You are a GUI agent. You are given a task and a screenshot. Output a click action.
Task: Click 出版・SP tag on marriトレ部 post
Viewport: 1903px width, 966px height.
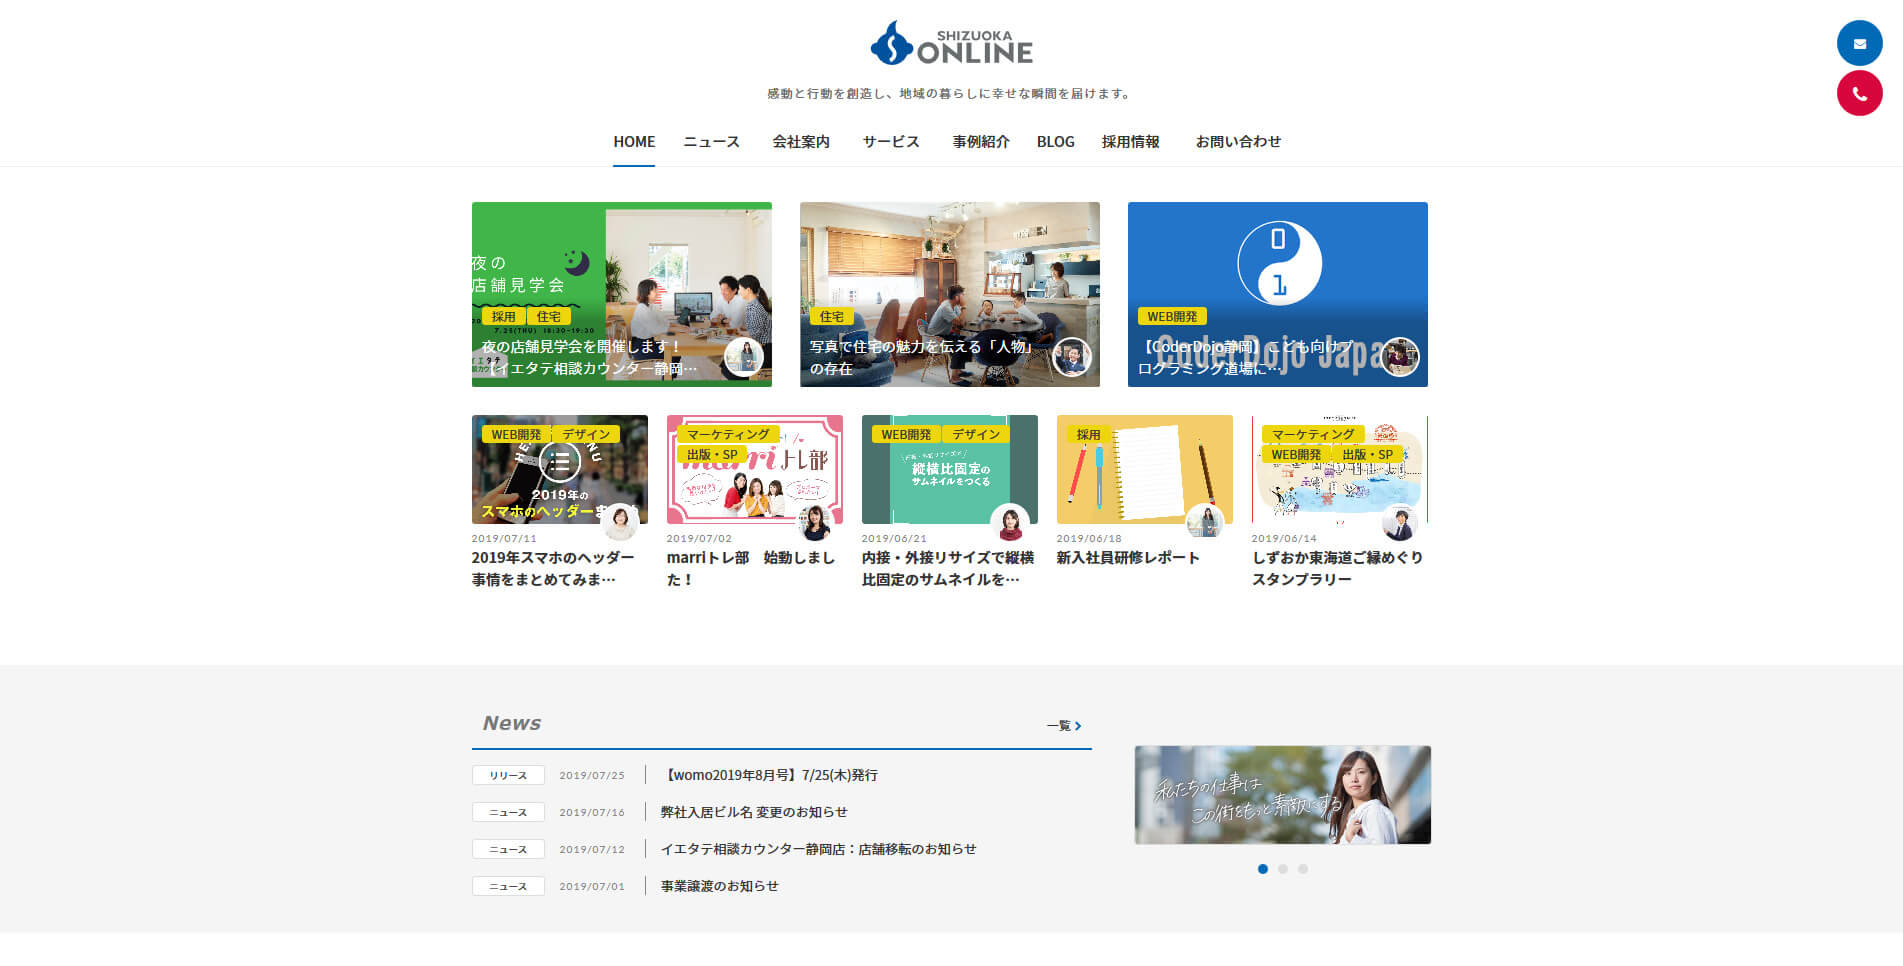click(712, 455)
